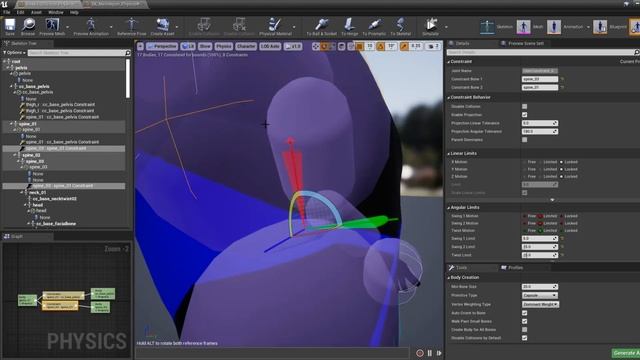This screenshot has height=360, width=640.
Task: Click search magnifier in Skeleton Tree
Action: click(x=128, y=53)
